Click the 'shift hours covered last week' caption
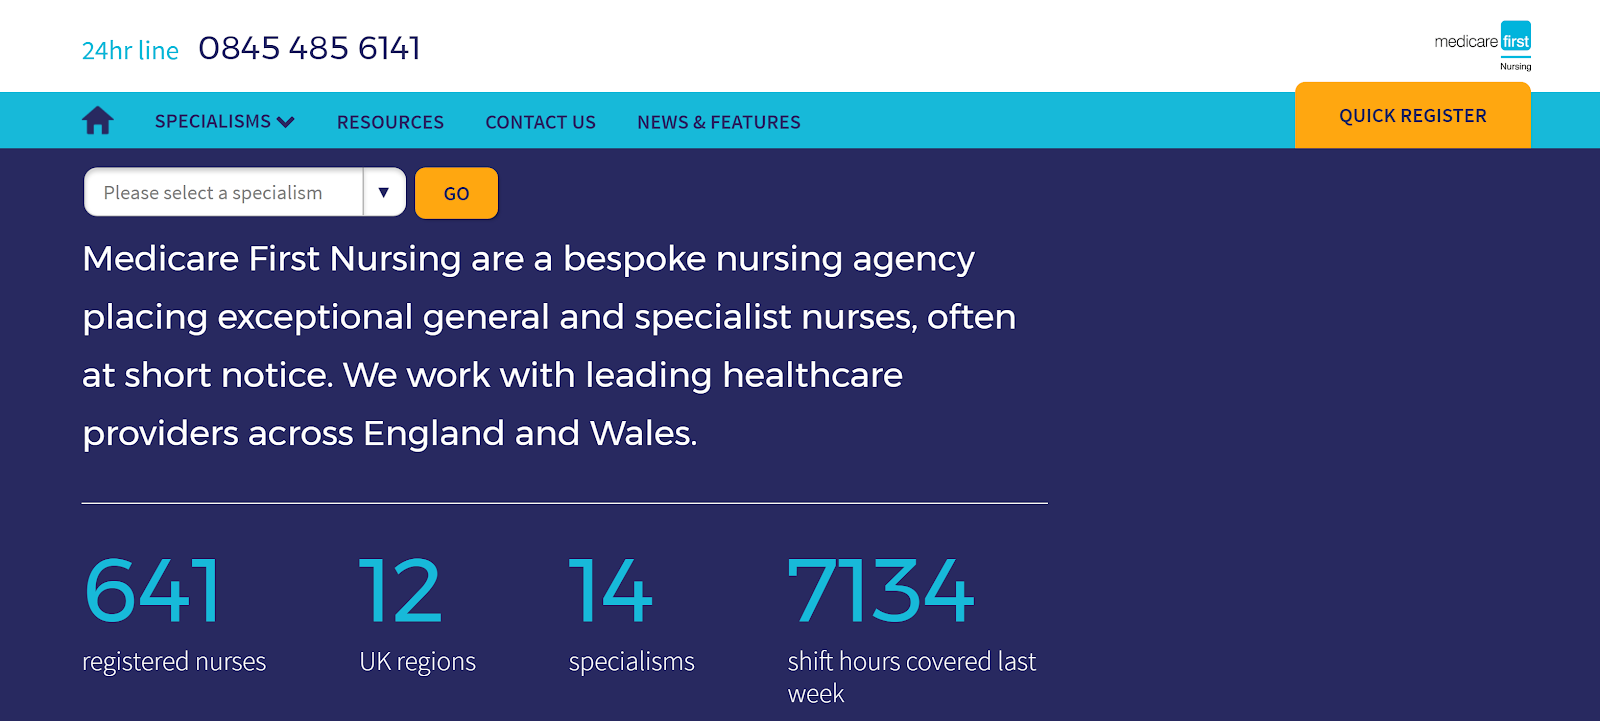 click(912, 677)
